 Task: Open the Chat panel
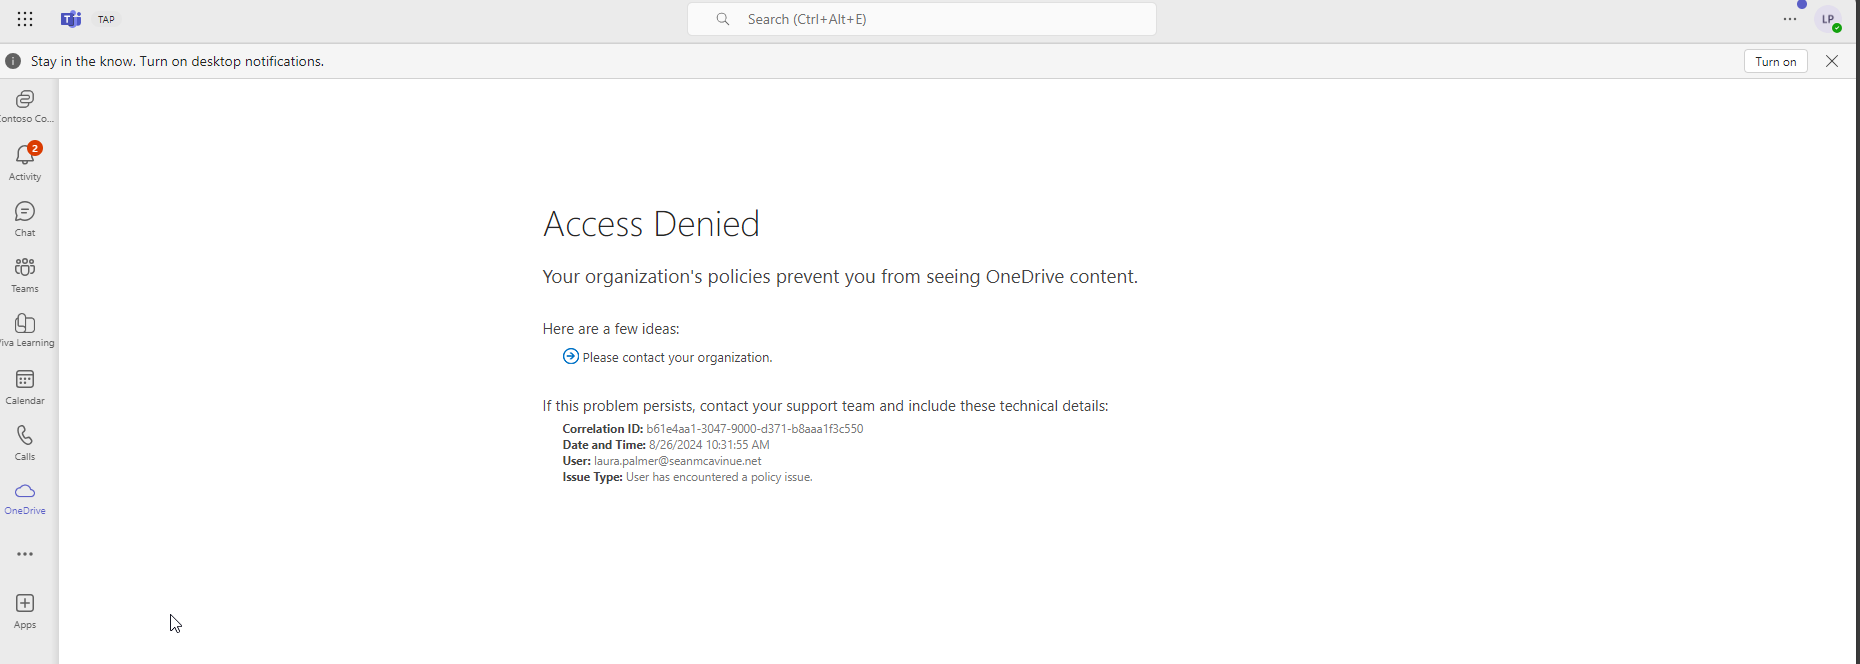click(24, 217)
